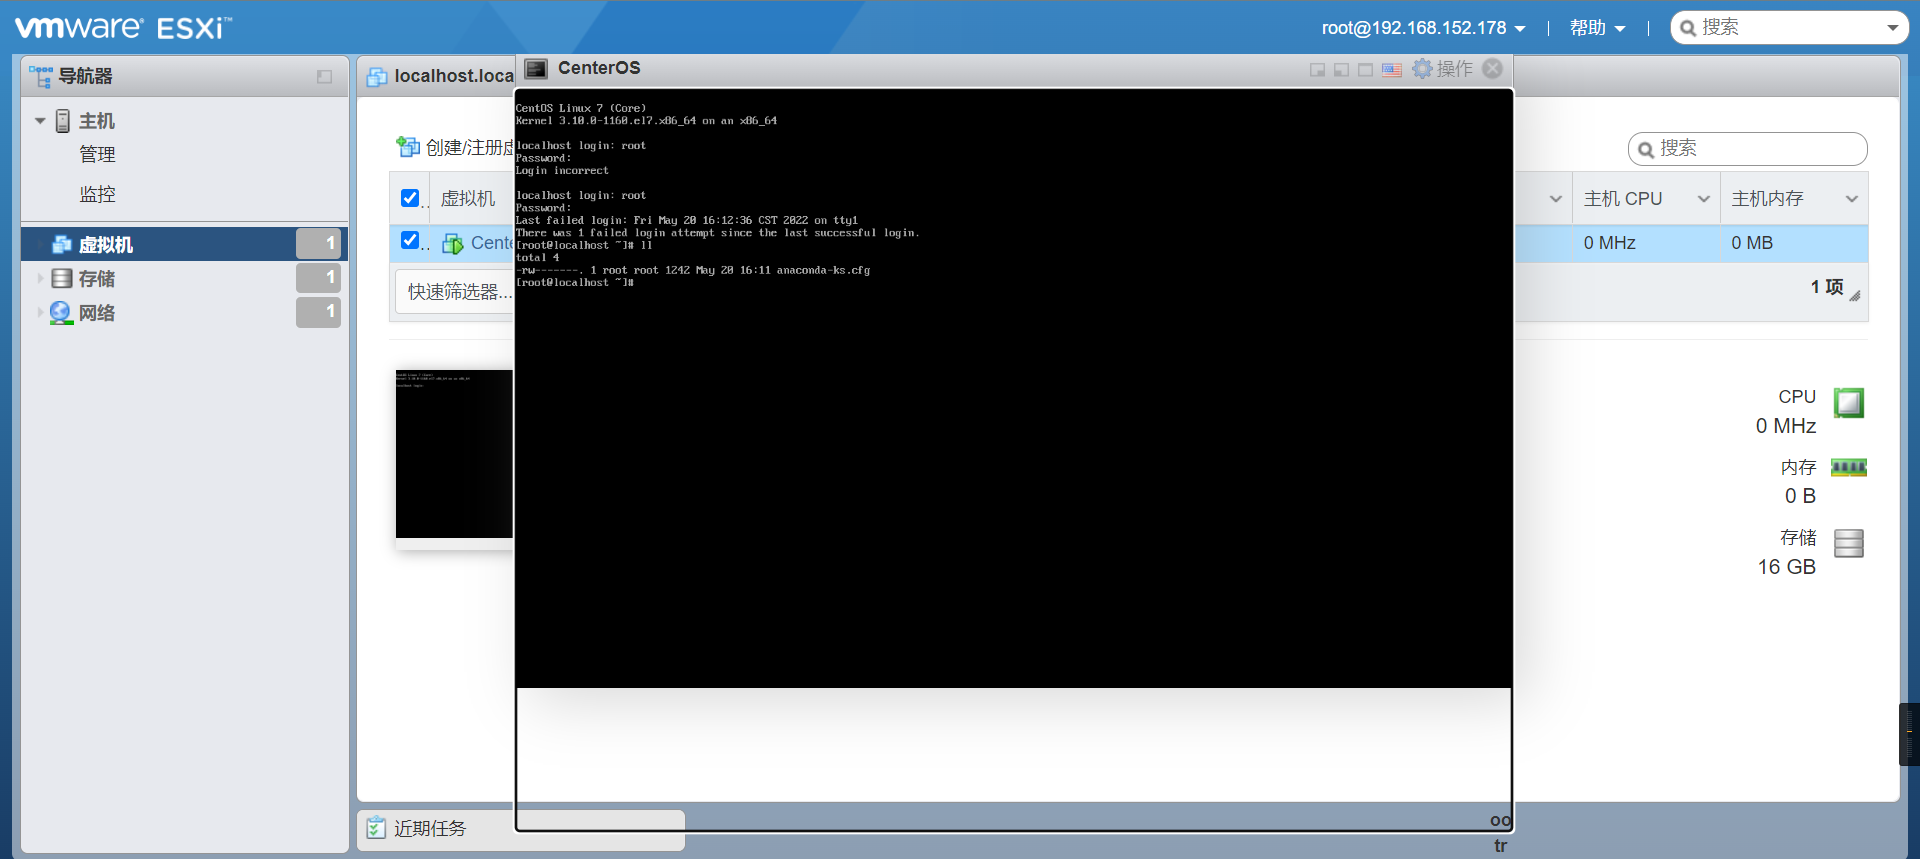Click the 网络 count badge 1
The width and height of the screenshot is (1920, 859).
[x=318, y=311]
